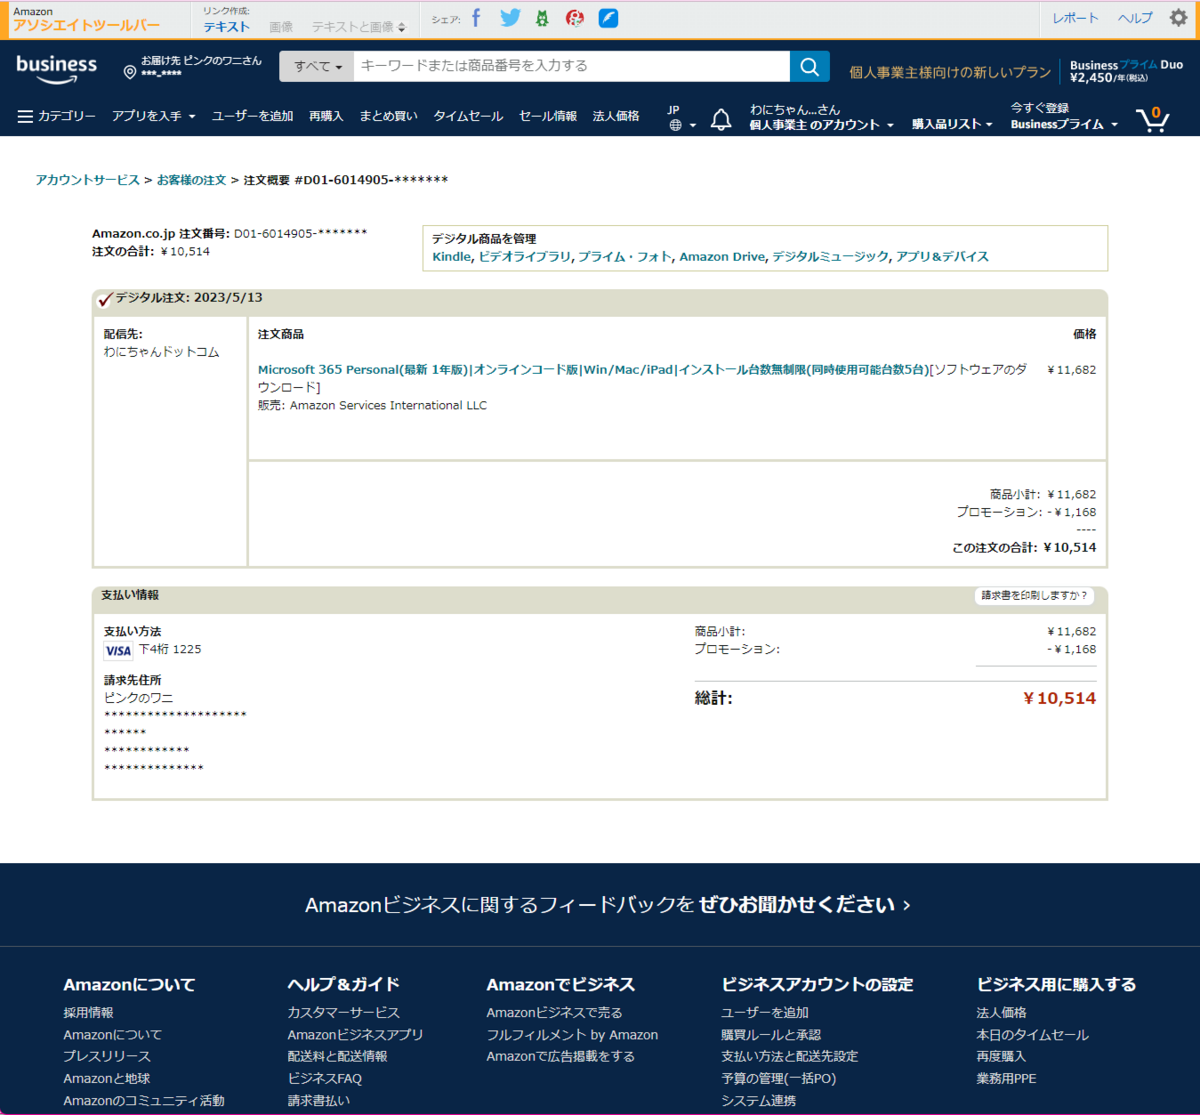
Task: Share via the Facebook icon
Action: [476, 18]
